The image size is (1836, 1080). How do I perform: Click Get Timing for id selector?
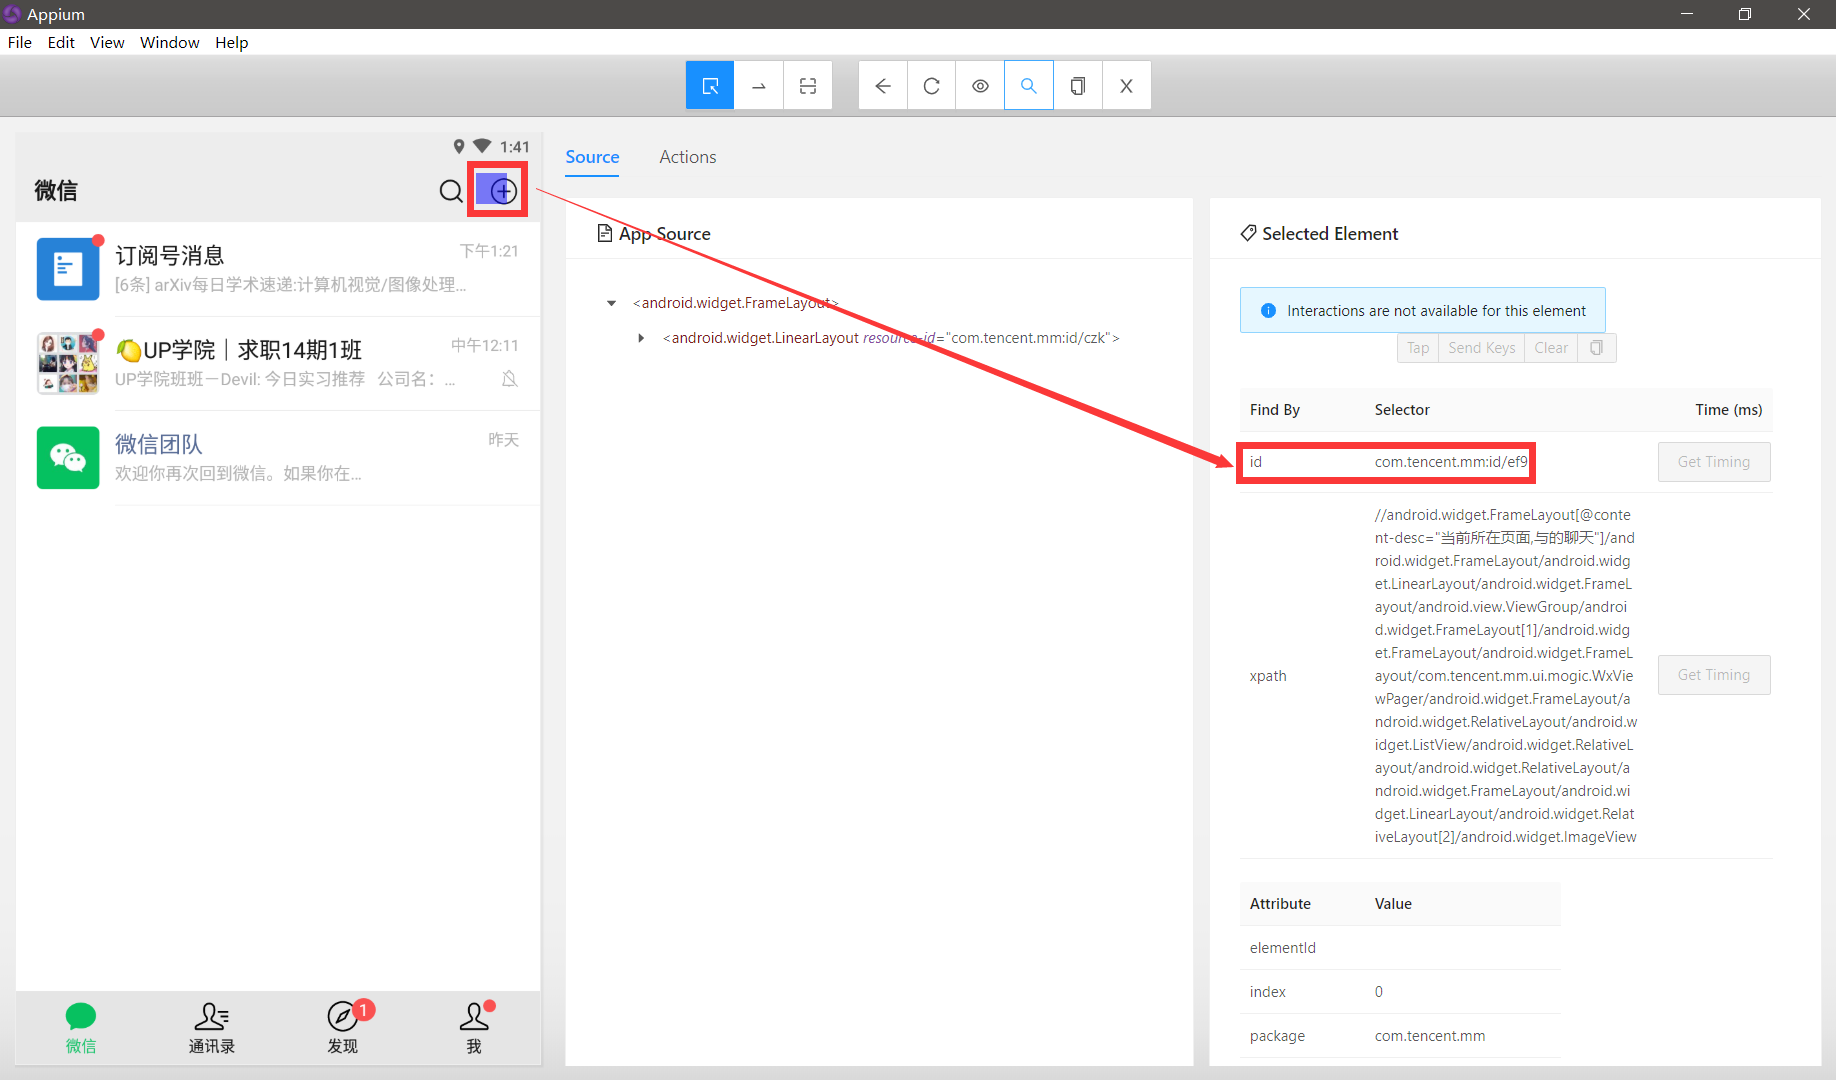pyautogui.click(x=1714, y=462)
